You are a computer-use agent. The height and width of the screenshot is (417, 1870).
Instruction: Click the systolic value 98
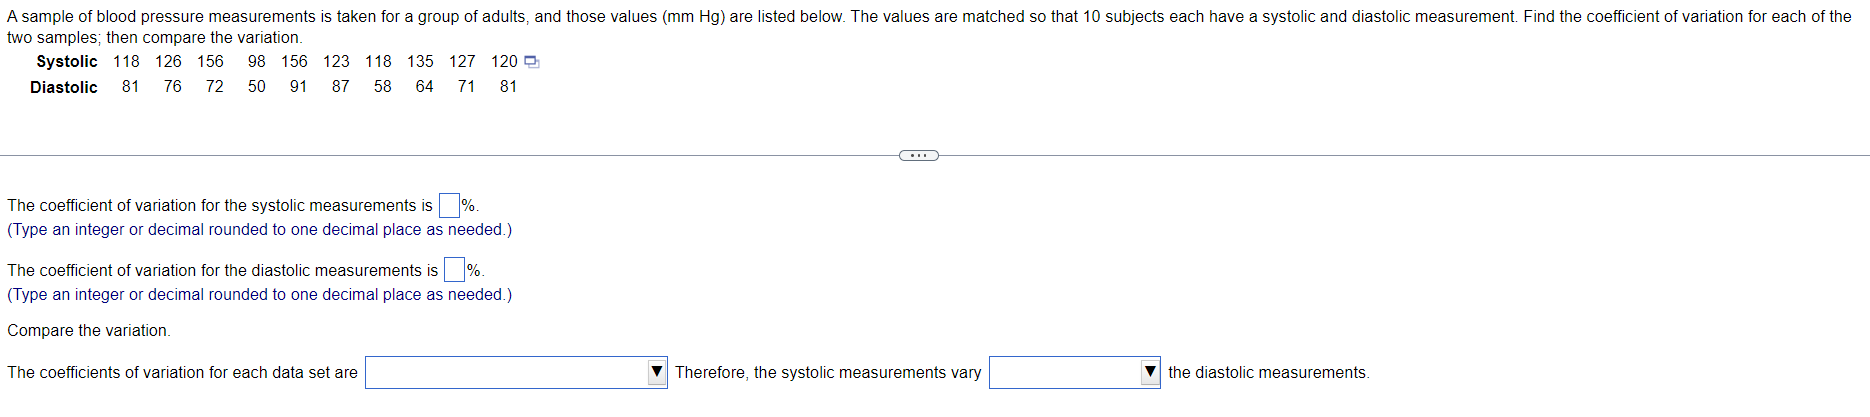click(257, 62)
